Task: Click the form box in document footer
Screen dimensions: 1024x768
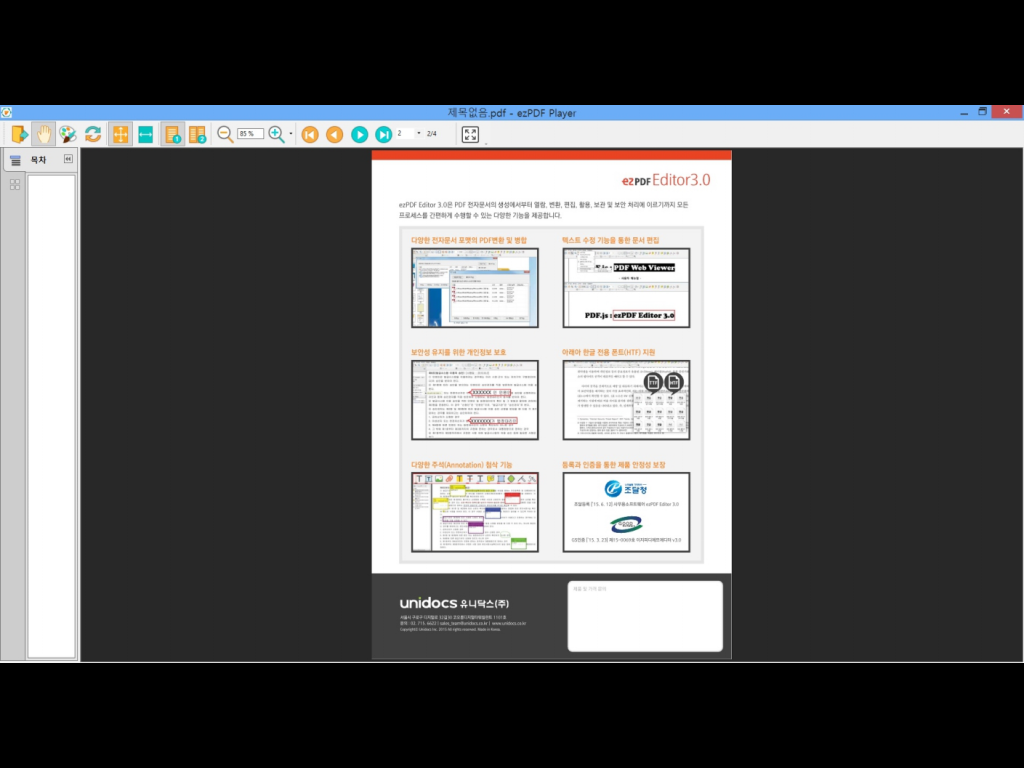Action: pos(645,616)
